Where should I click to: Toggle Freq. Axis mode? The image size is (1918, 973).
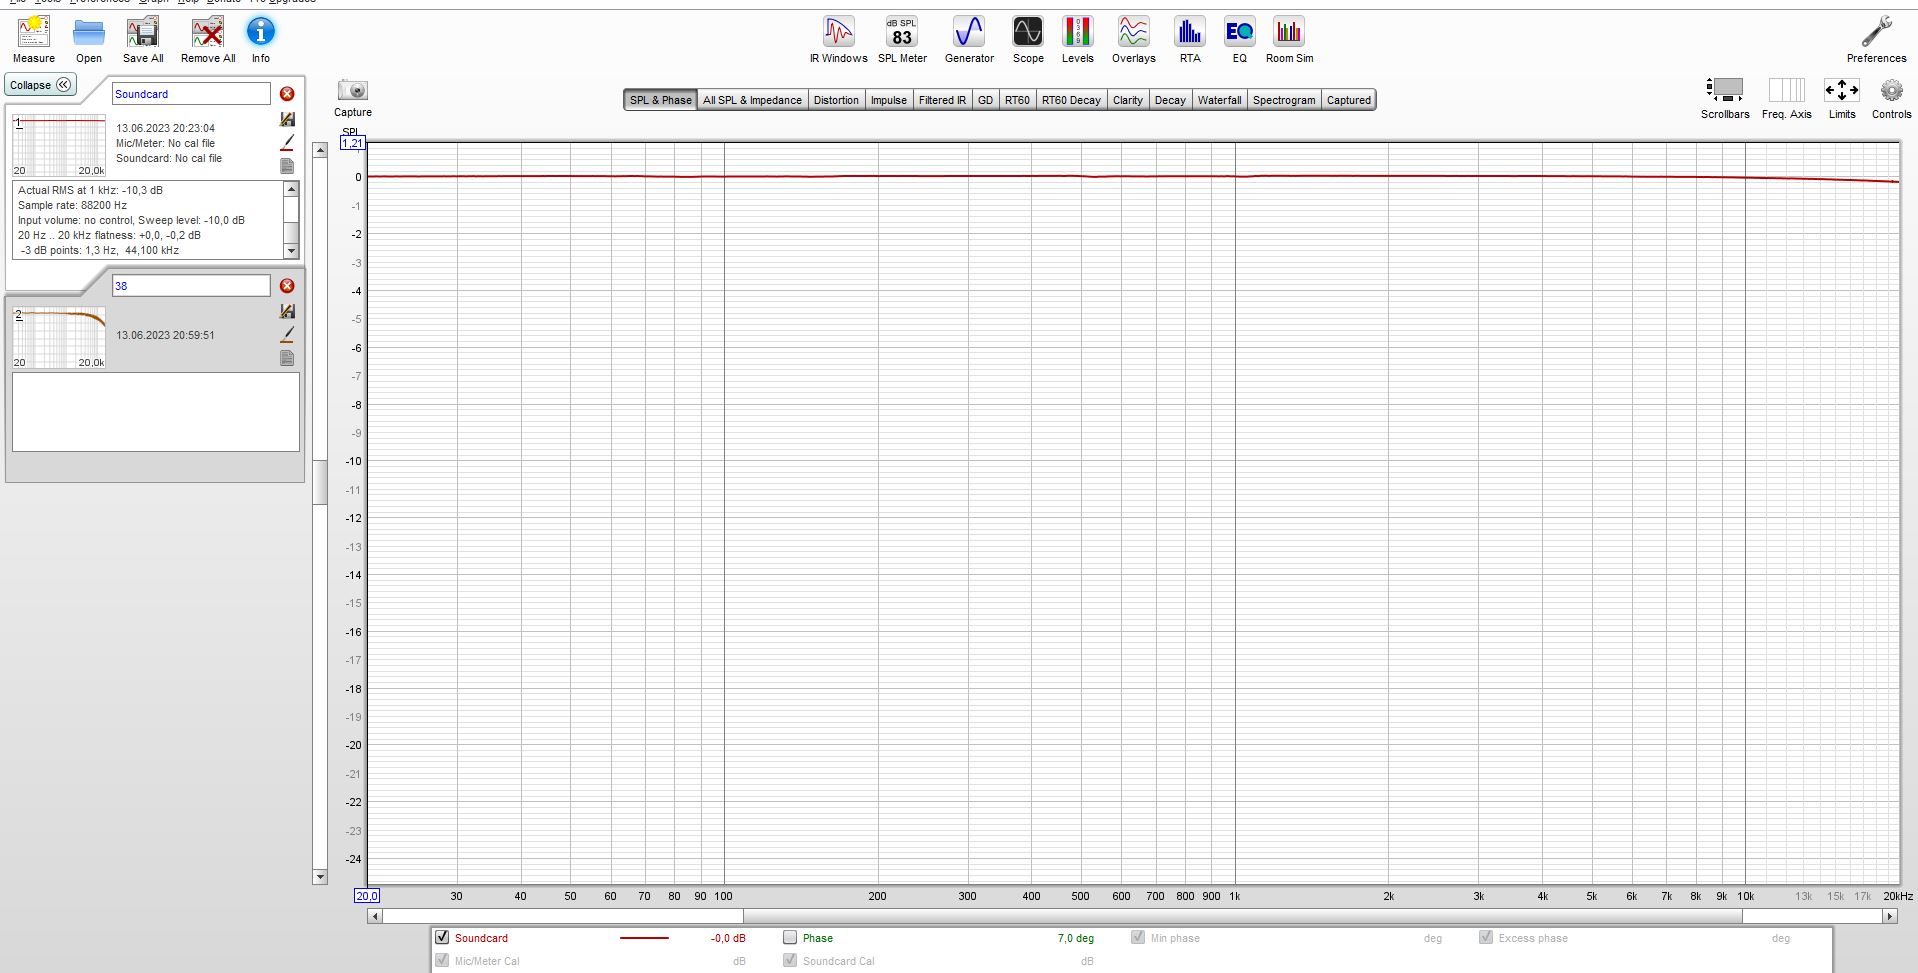(1786, 98)
